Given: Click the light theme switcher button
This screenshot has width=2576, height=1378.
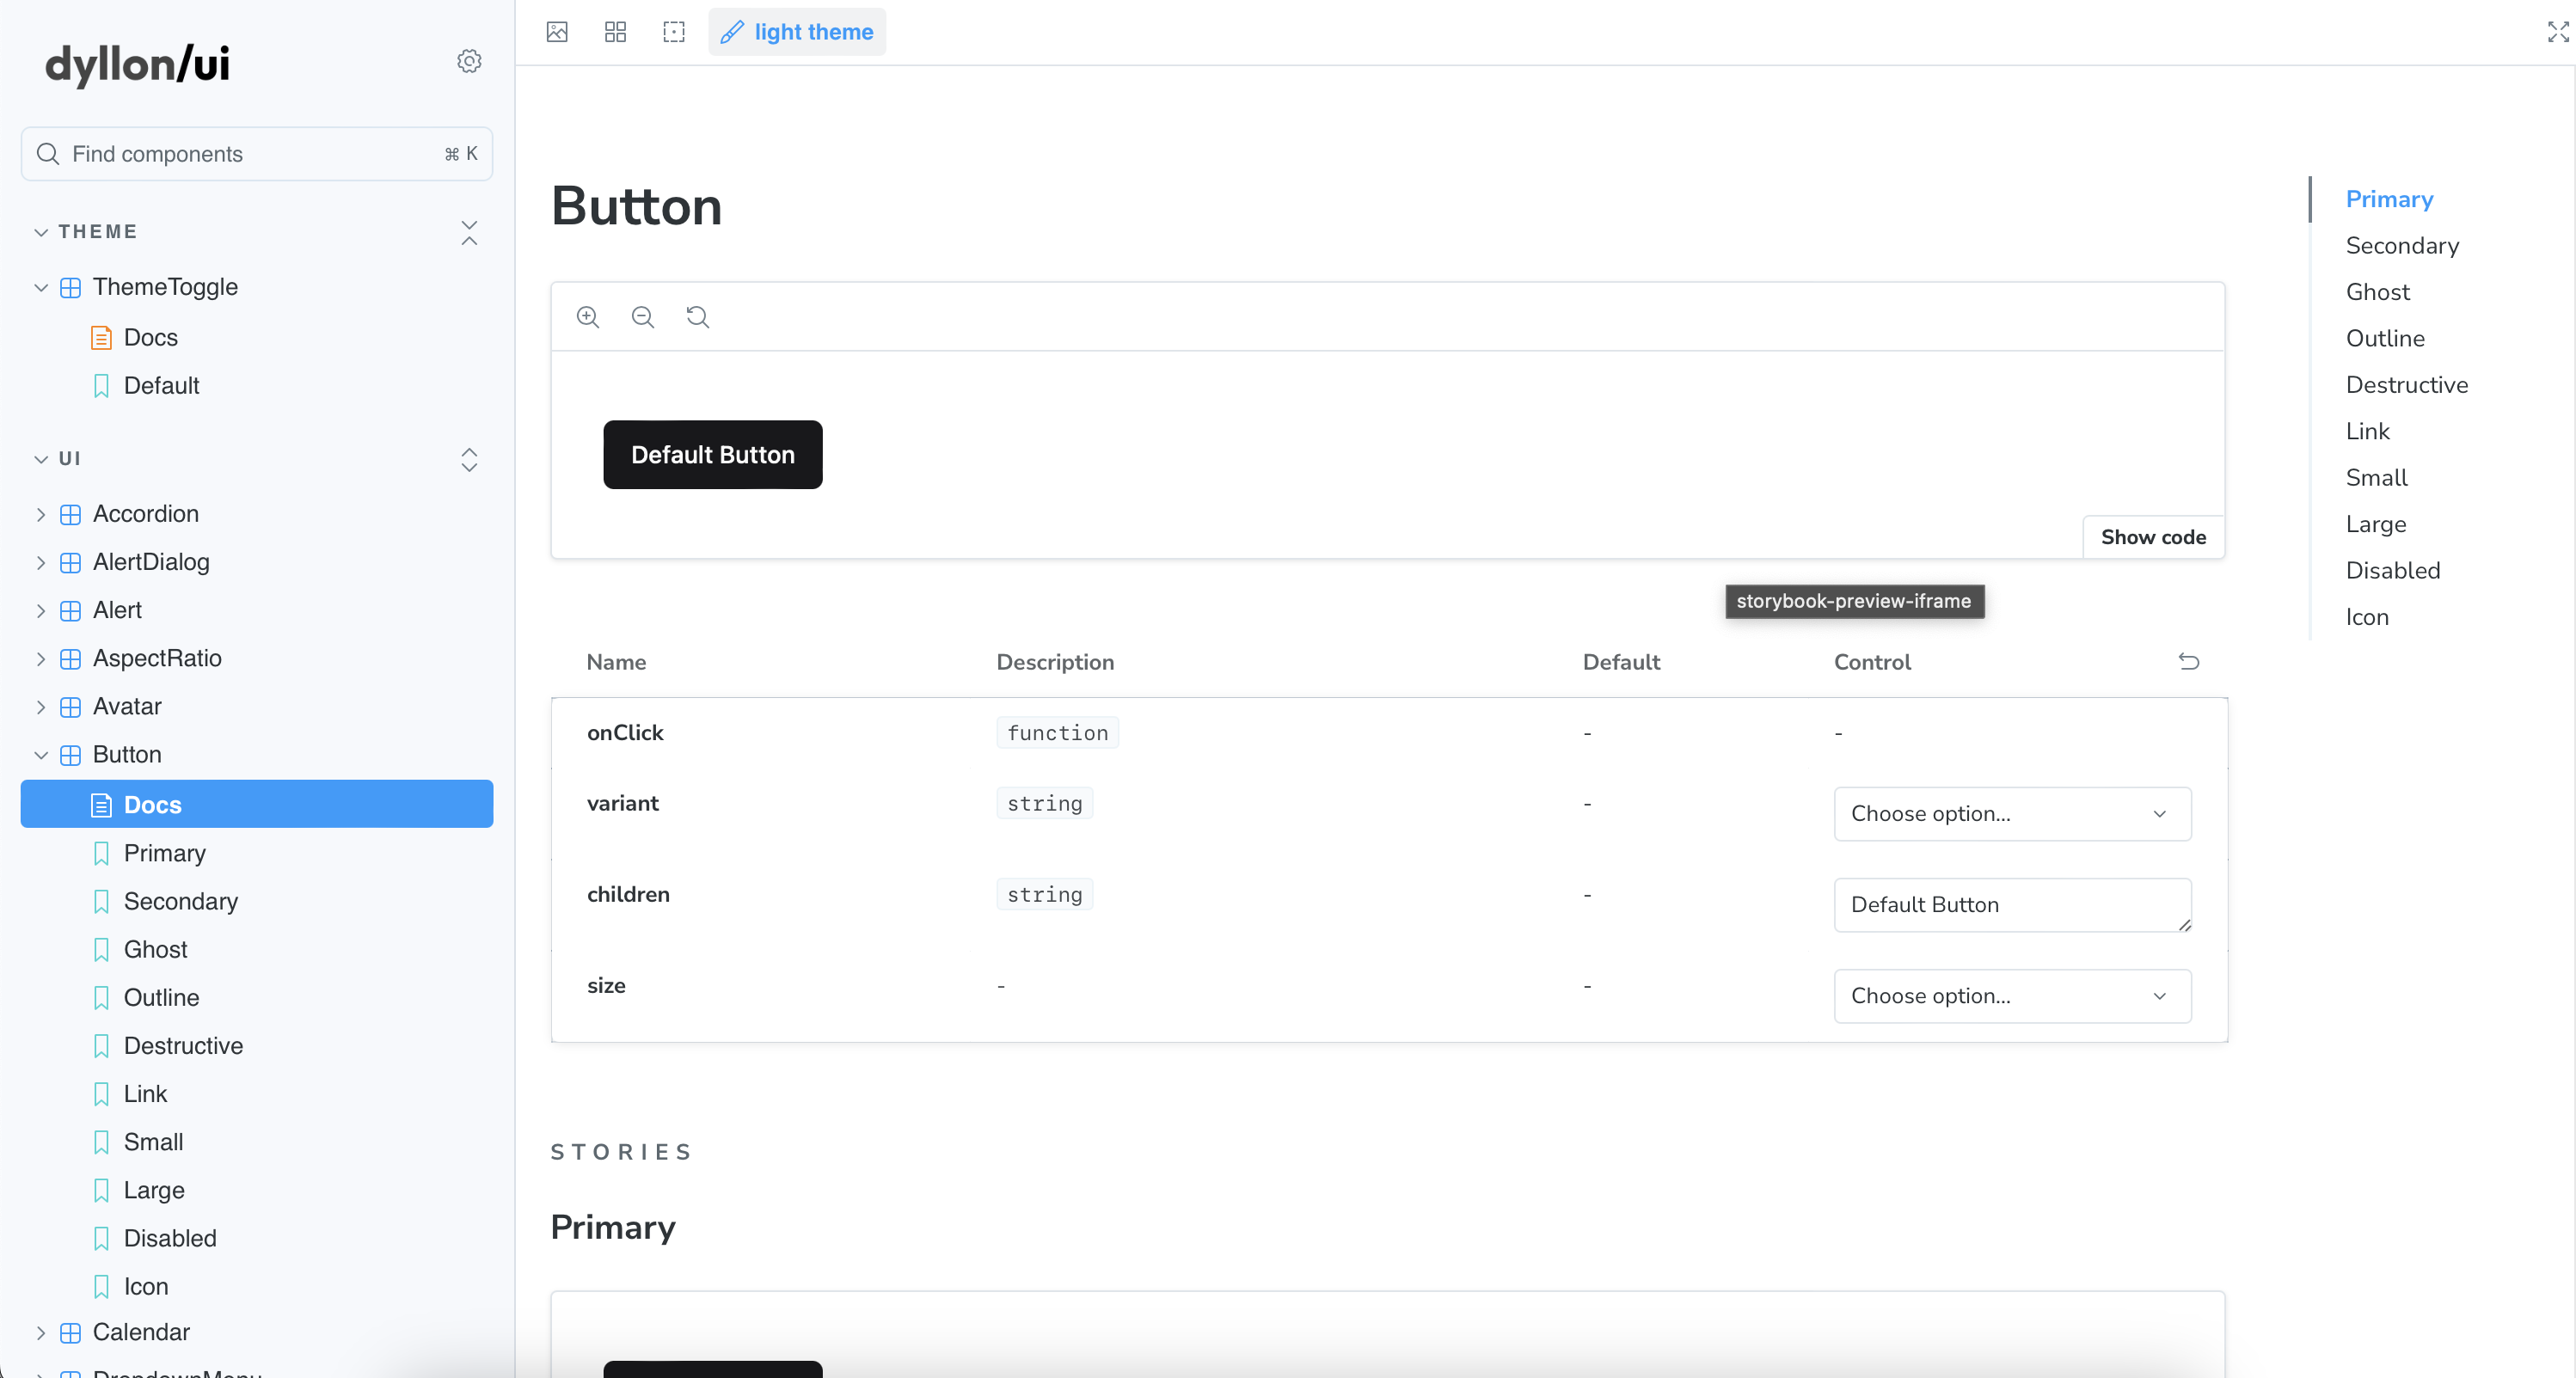Looking at the screenshot, I should click(x=797, y=32).
